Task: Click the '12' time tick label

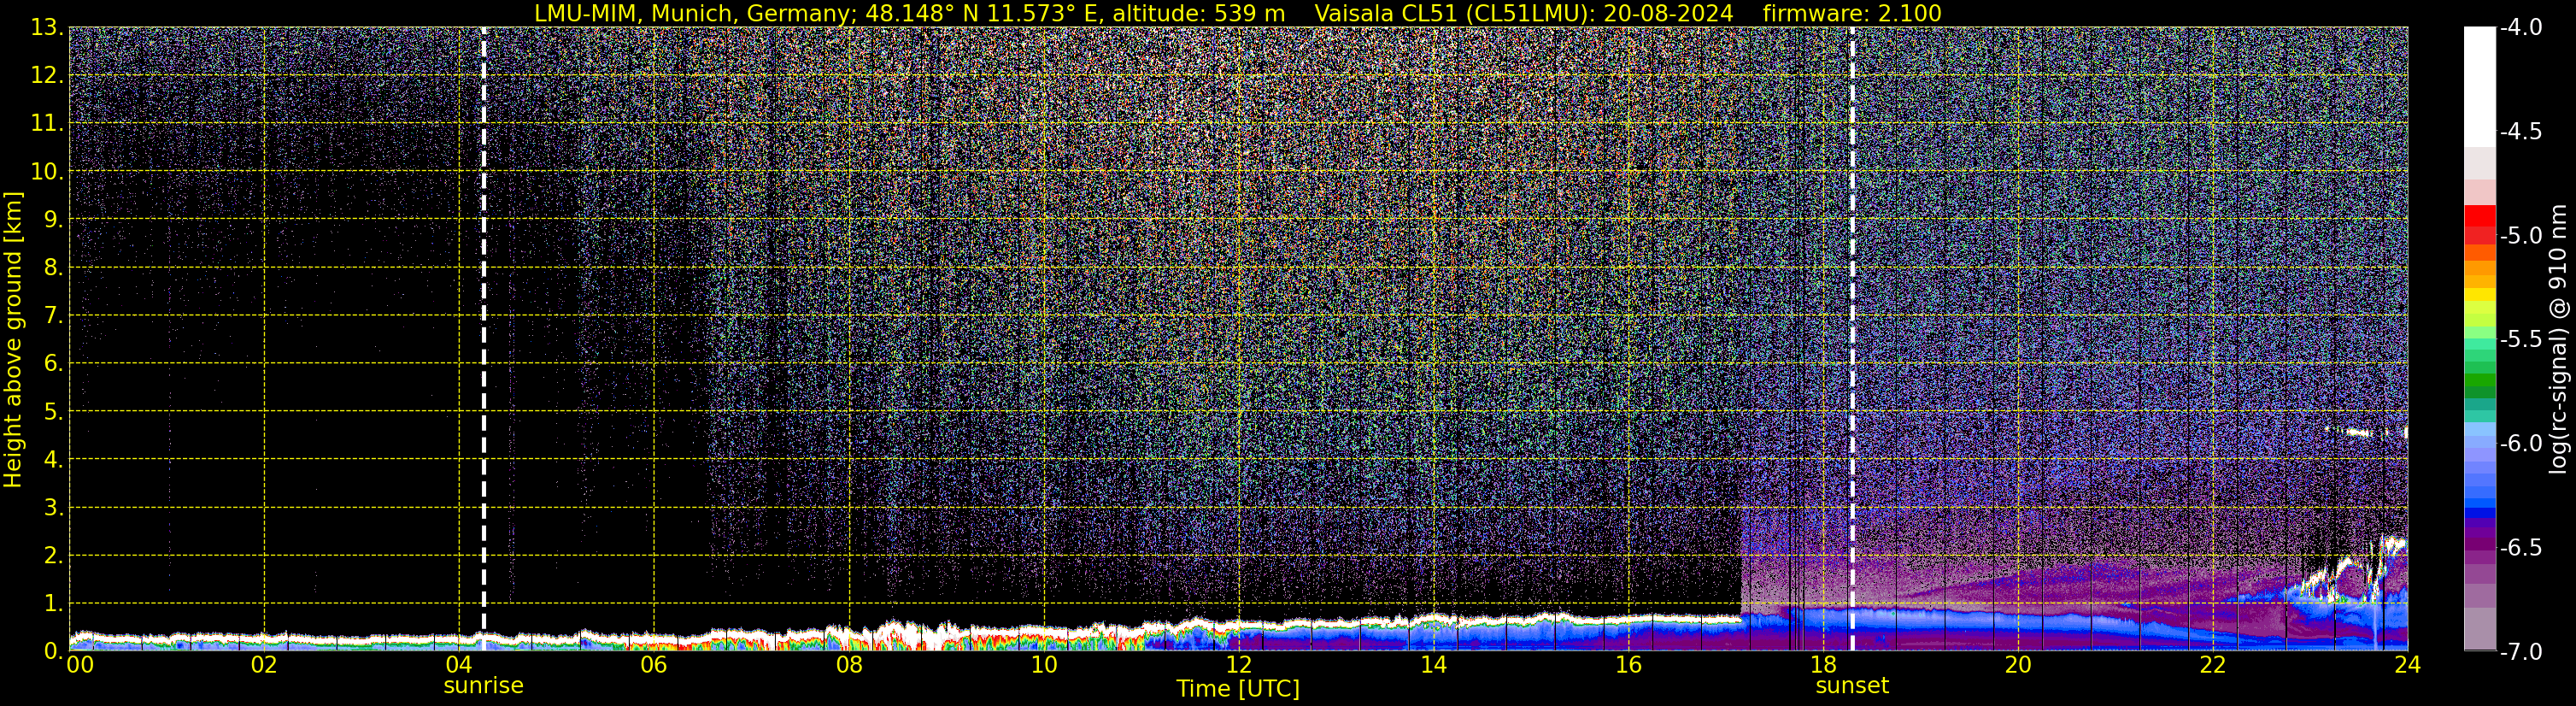Action: pyautogui.click(x=1239, y=665)
